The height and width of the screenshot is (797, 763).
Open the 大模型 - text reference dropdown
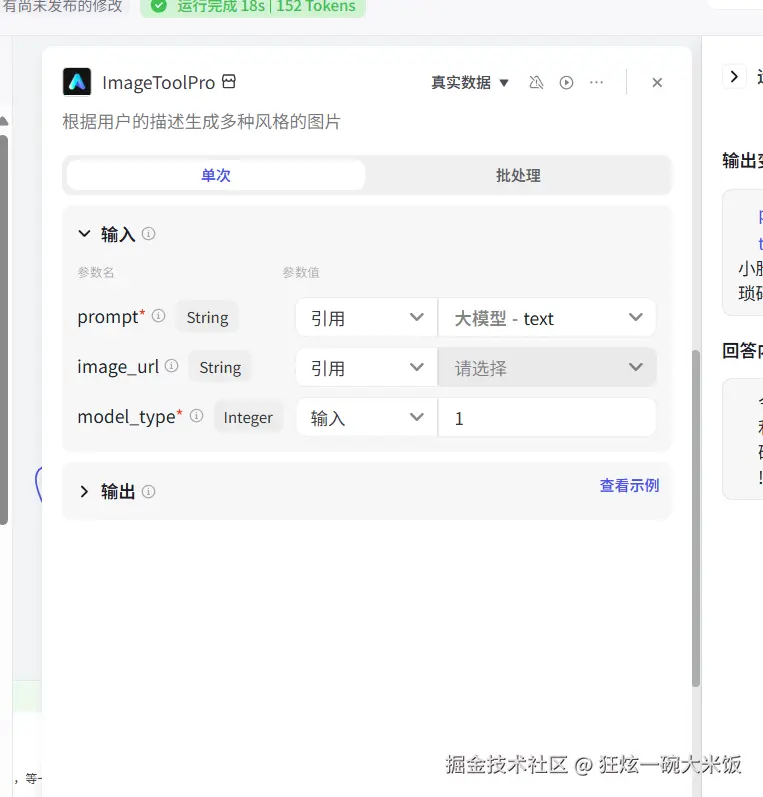[x=547, y=318]
